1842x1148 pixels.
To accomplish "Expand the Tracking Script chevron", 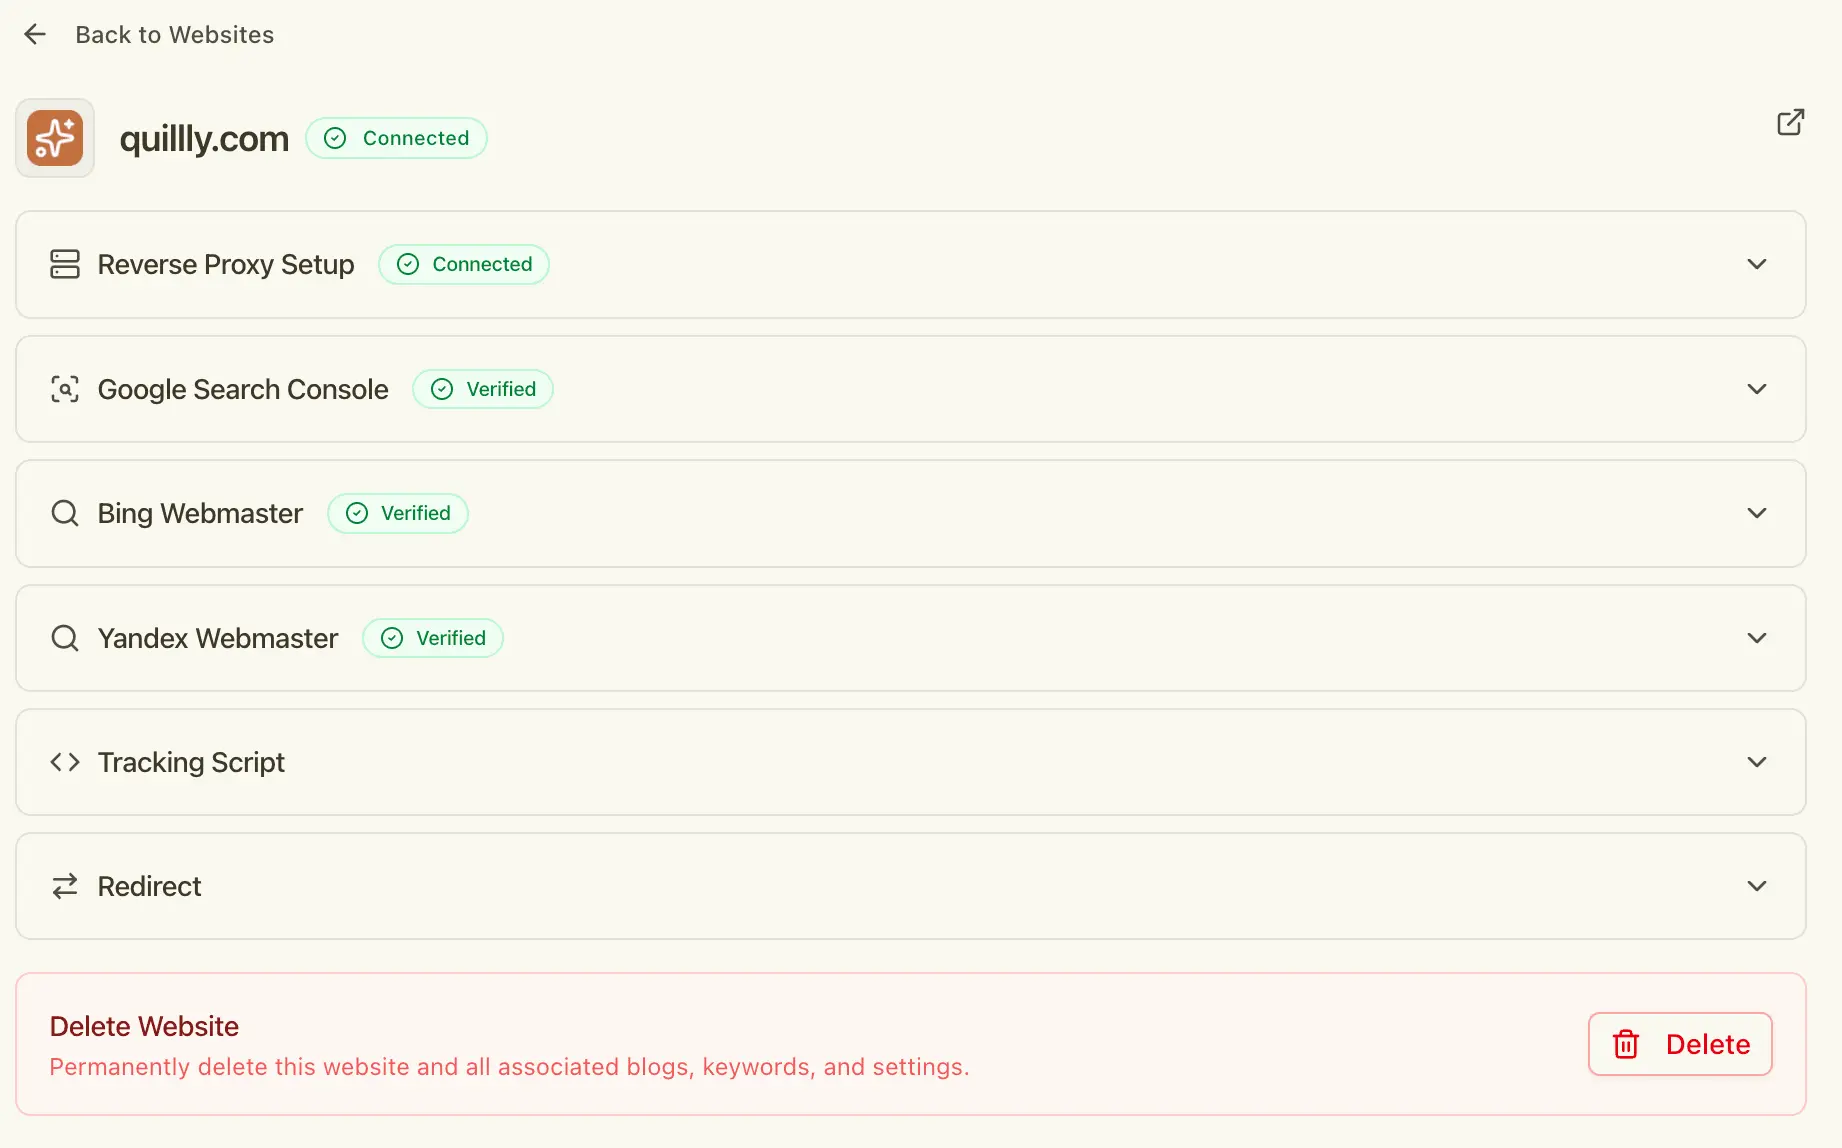I will [1756, 762].
